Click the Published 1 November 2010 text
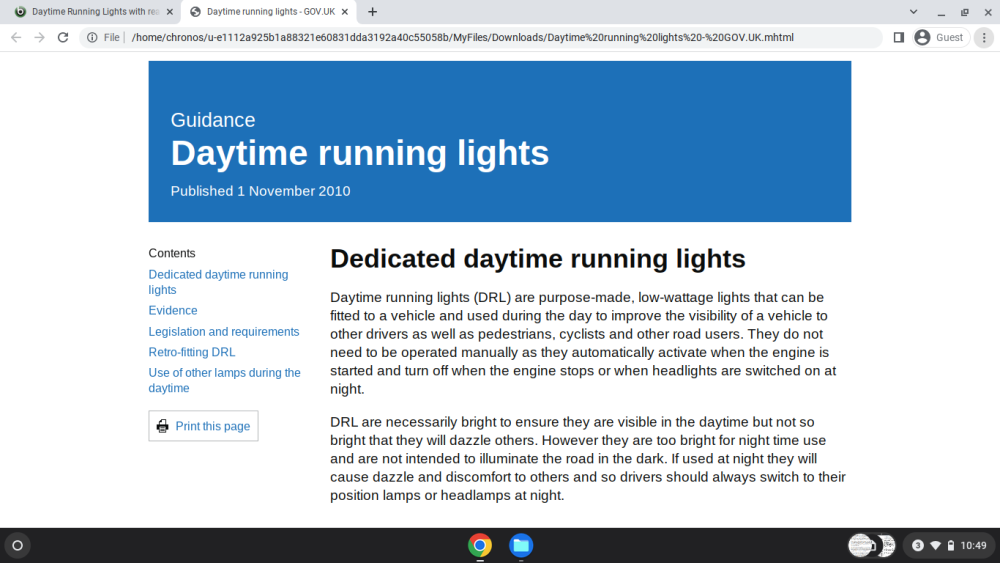The height and width of the screenshot is (563, 1000). tap(260, 191)
